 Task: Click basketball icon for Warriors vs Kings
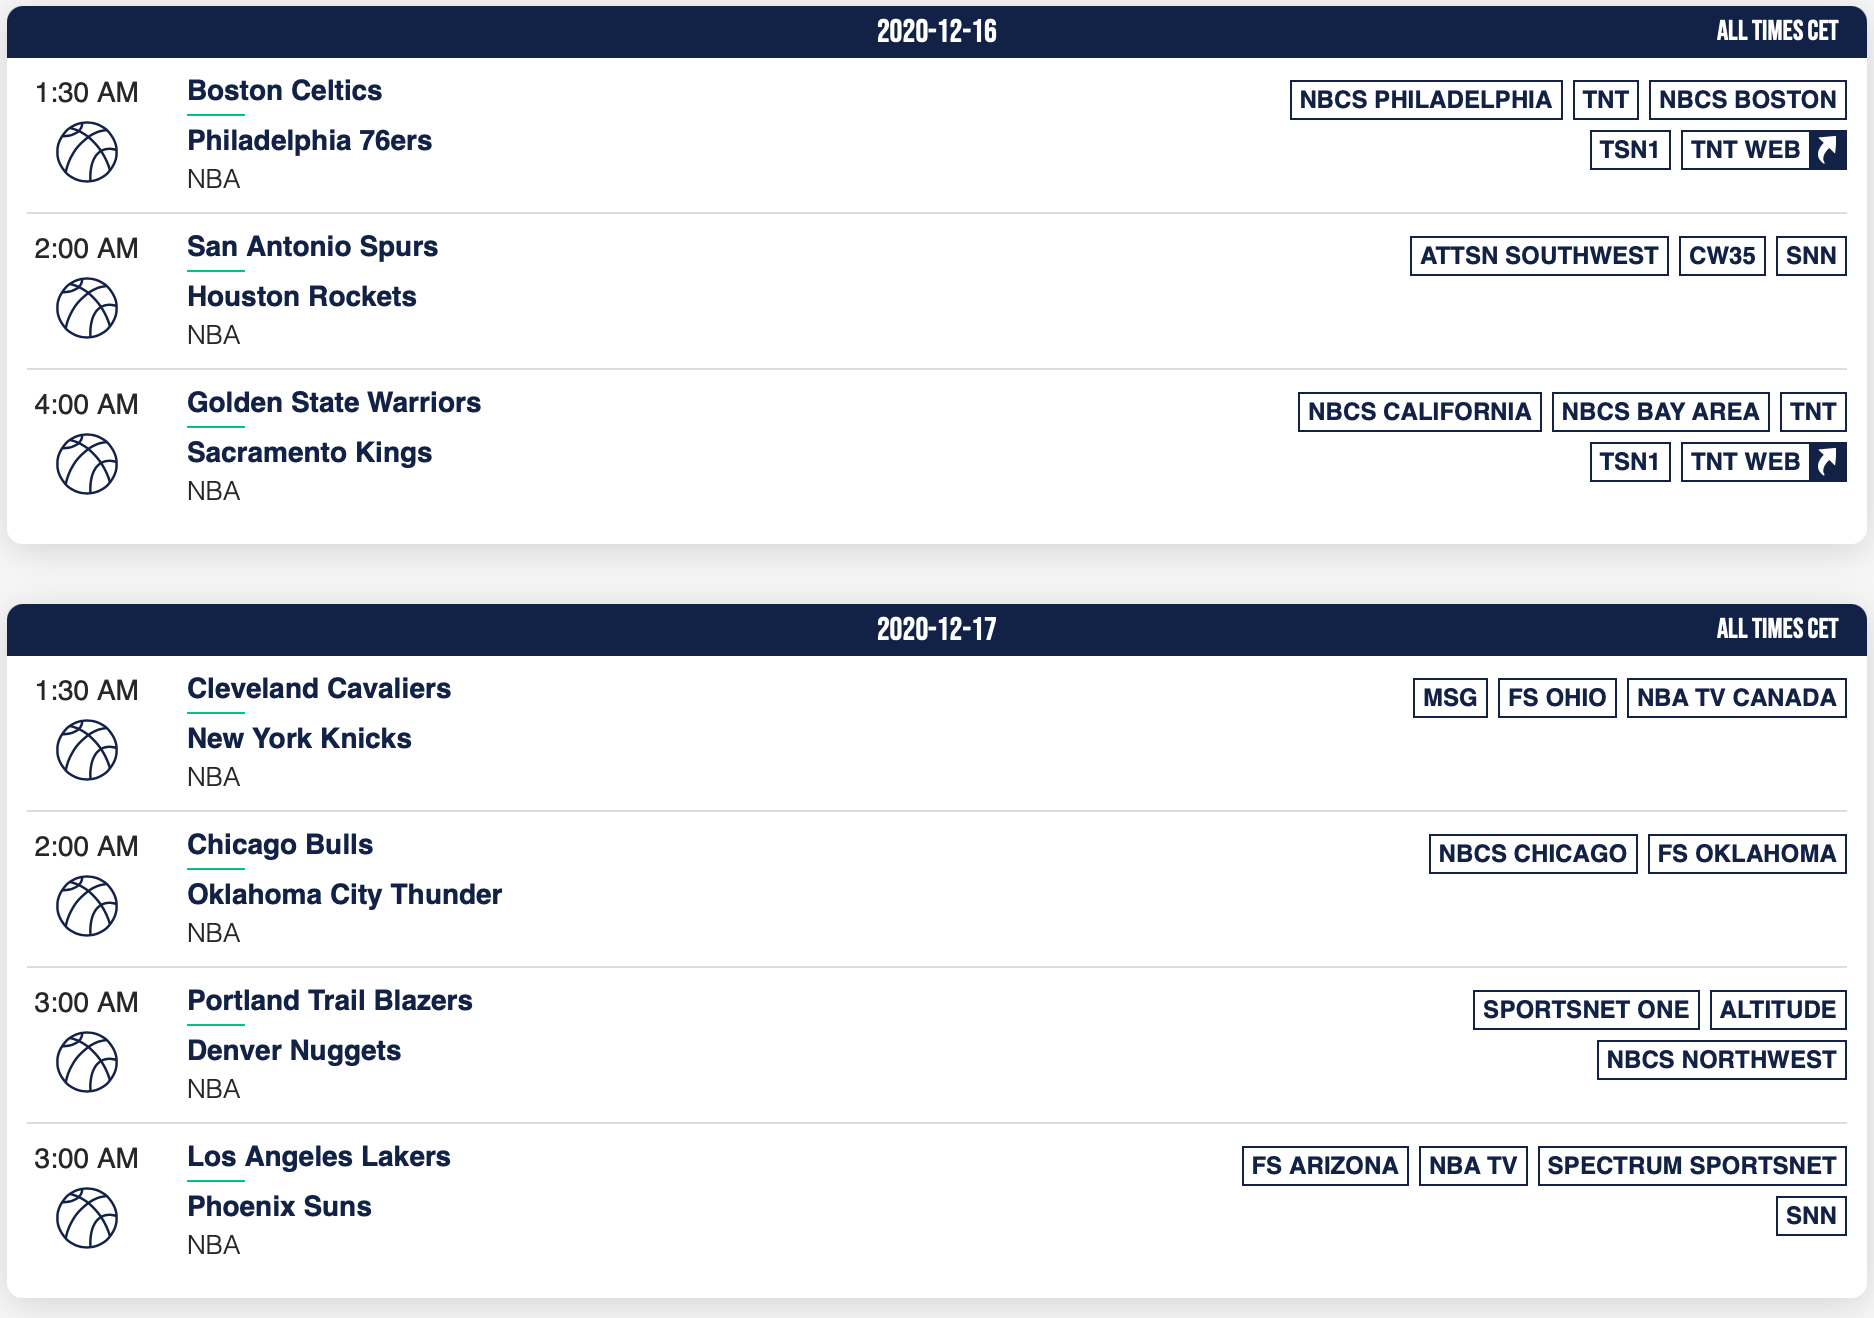coord(87,464)
